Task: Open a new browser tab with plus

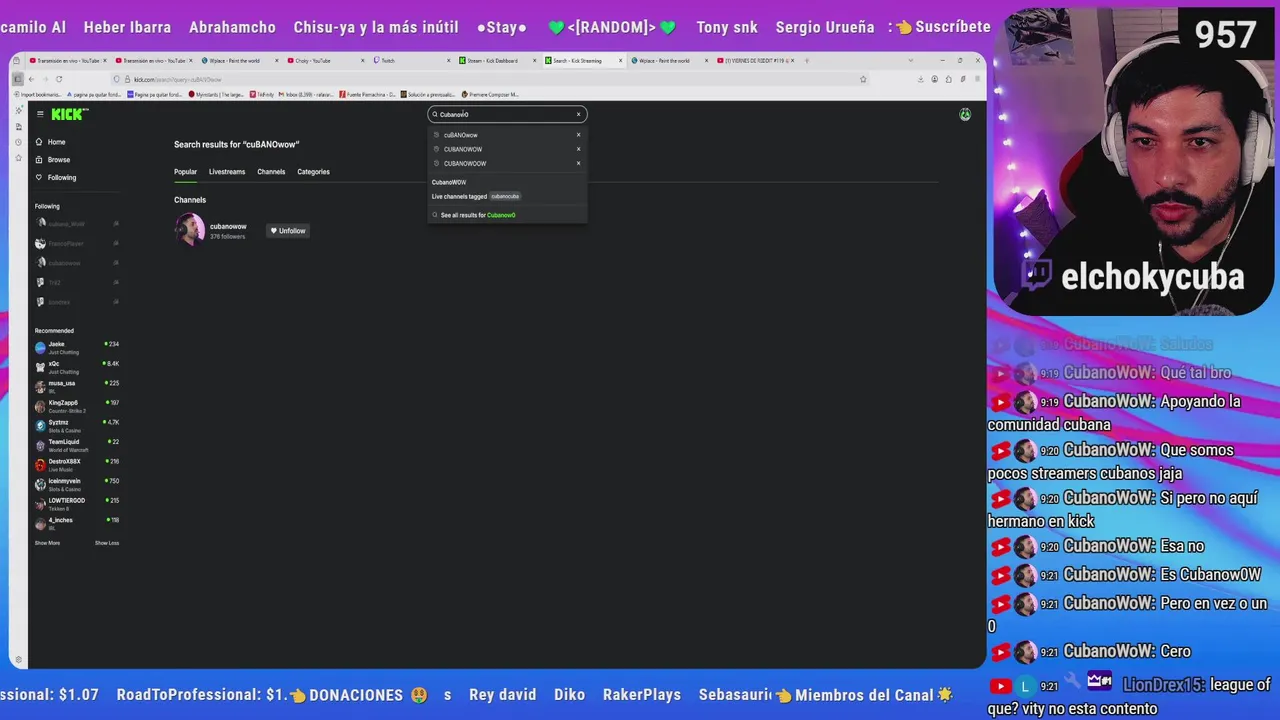Action: [x=807, y=60]
